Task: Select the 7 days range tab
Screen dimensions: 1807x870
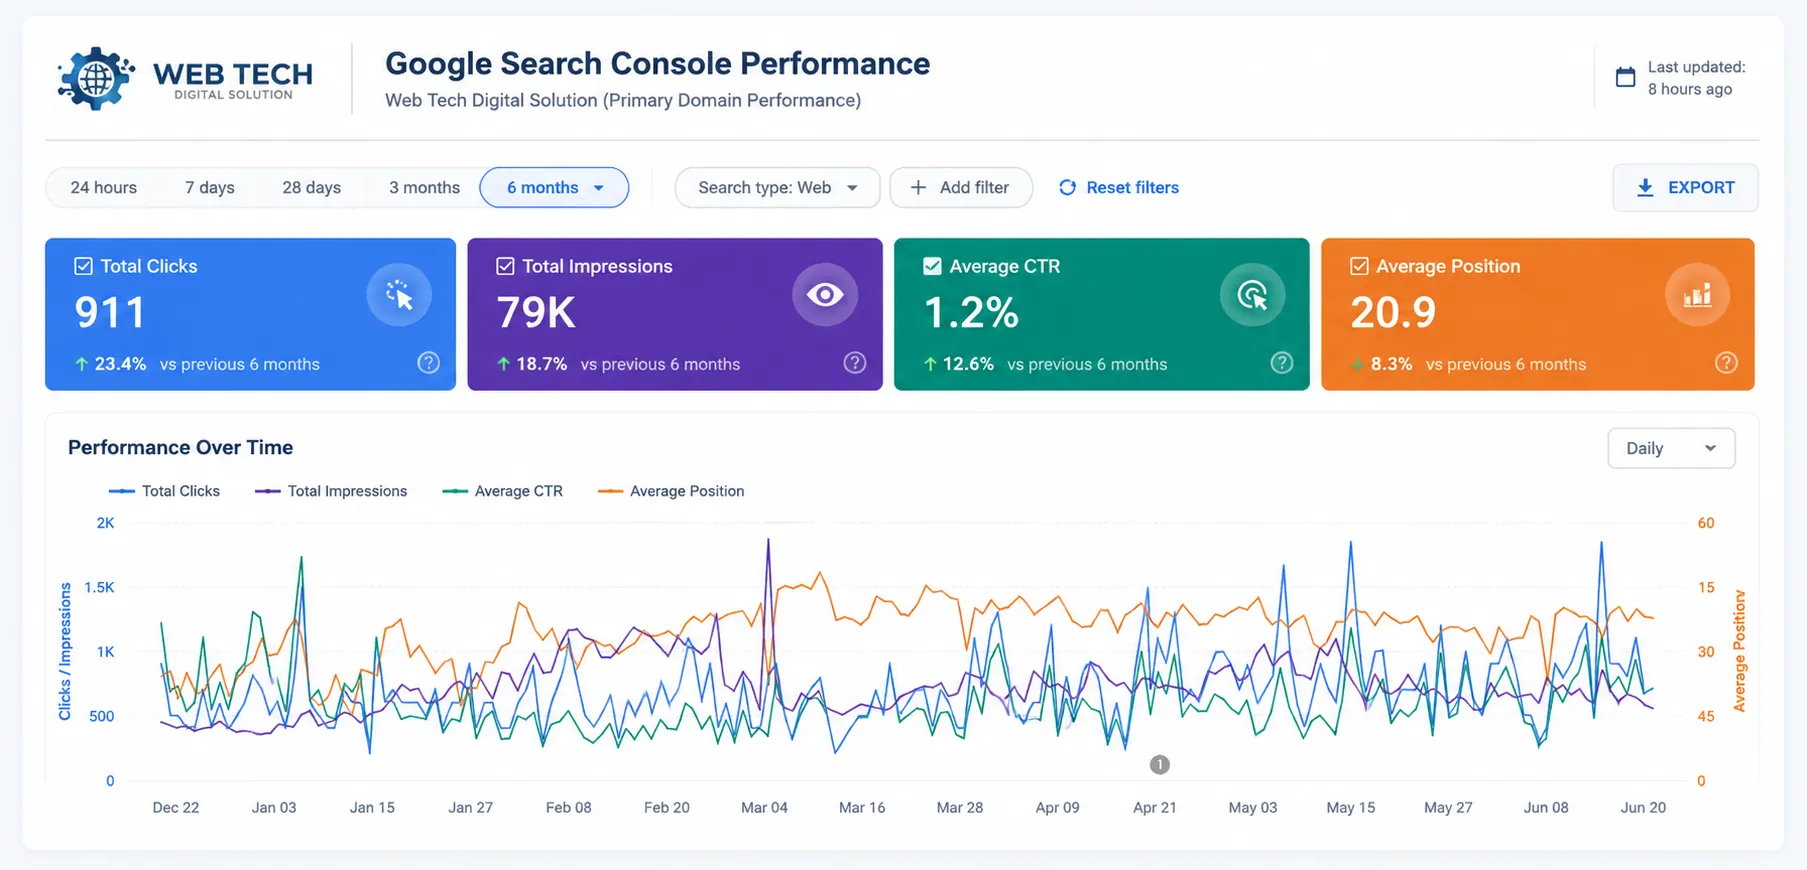Action: click(x=210, y=187)
